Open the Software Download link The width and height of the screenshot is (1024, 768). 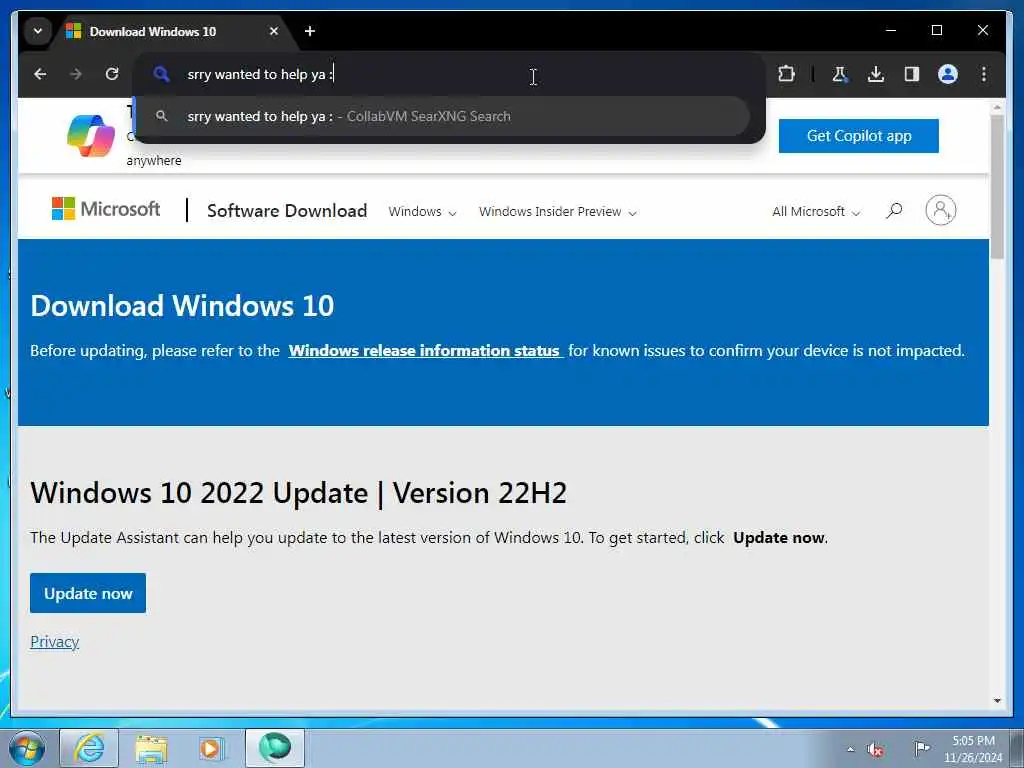287,210
